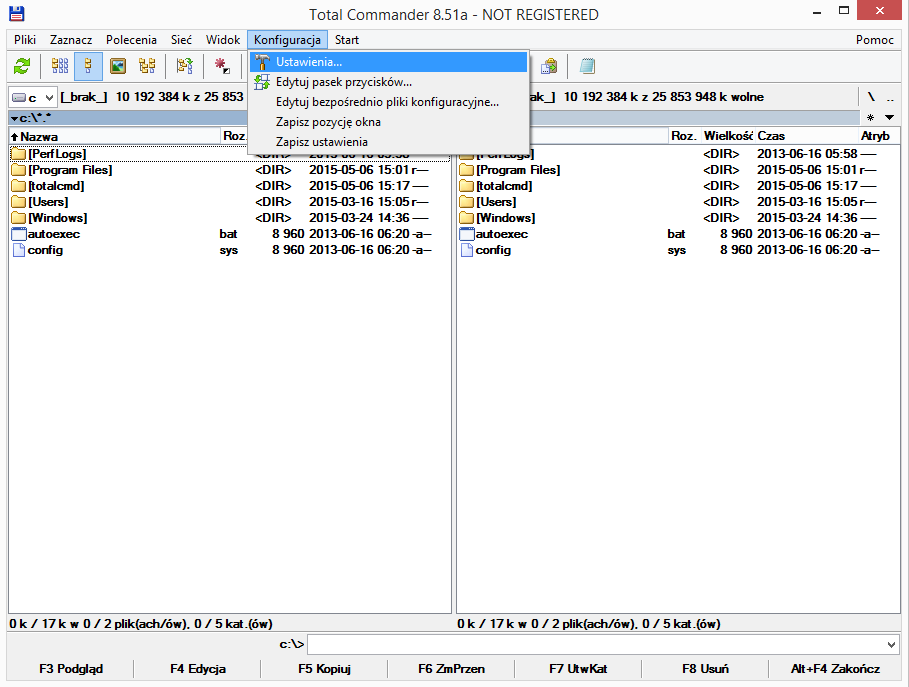The width and height of the screenshot is (909, 687).
Task: Click folder icon of [totalcmd] in right panel
Action: click(x=467, y=186)
